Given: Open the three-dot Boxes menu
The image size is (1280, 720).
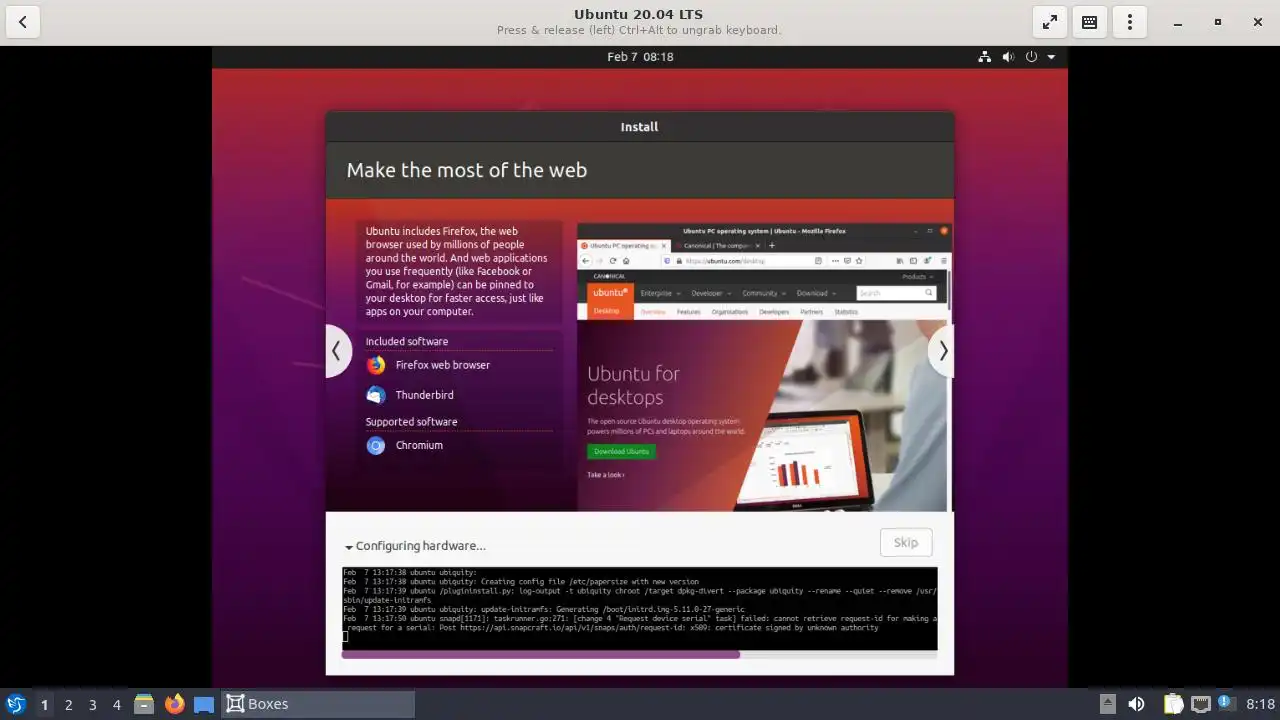Looking at the screenshot, I should (x=1130, y=22).
